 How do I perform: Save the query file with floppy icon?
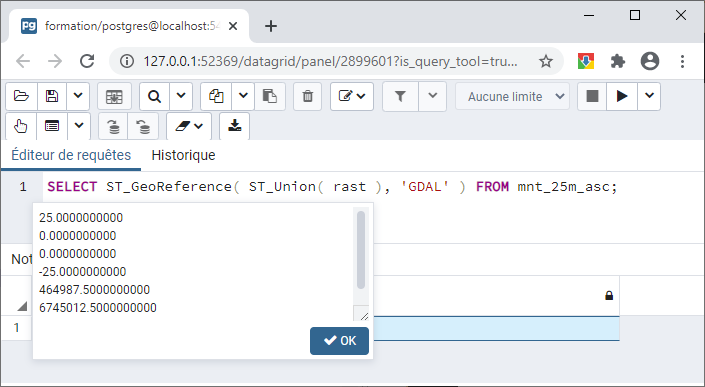coord(52,96)
